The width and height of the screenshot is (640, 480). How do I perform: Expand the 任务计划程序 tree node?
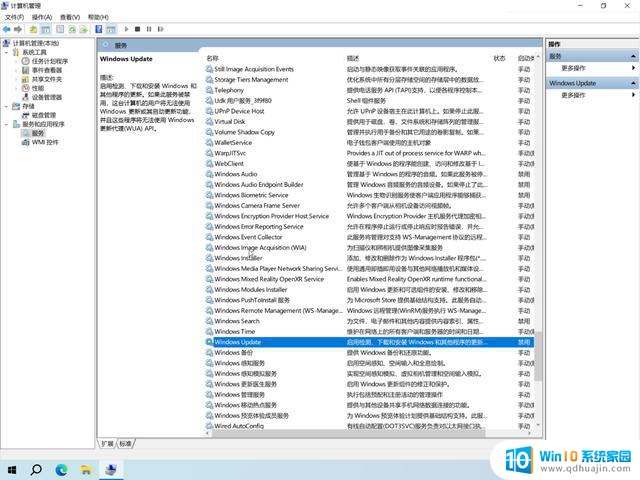pyautogui.click(x=16, y=61)
